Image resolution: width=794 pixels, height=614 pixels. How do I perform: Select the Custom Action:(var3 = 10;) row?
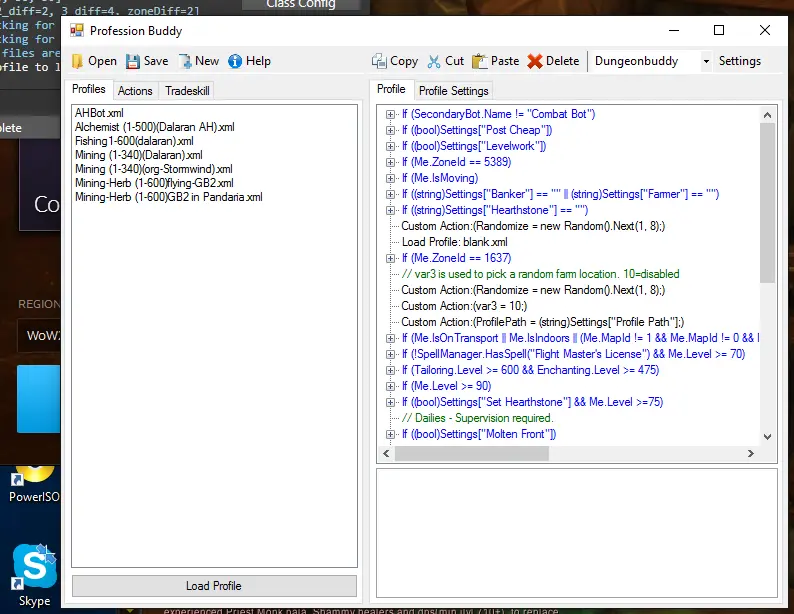click(x=464, y=306)
